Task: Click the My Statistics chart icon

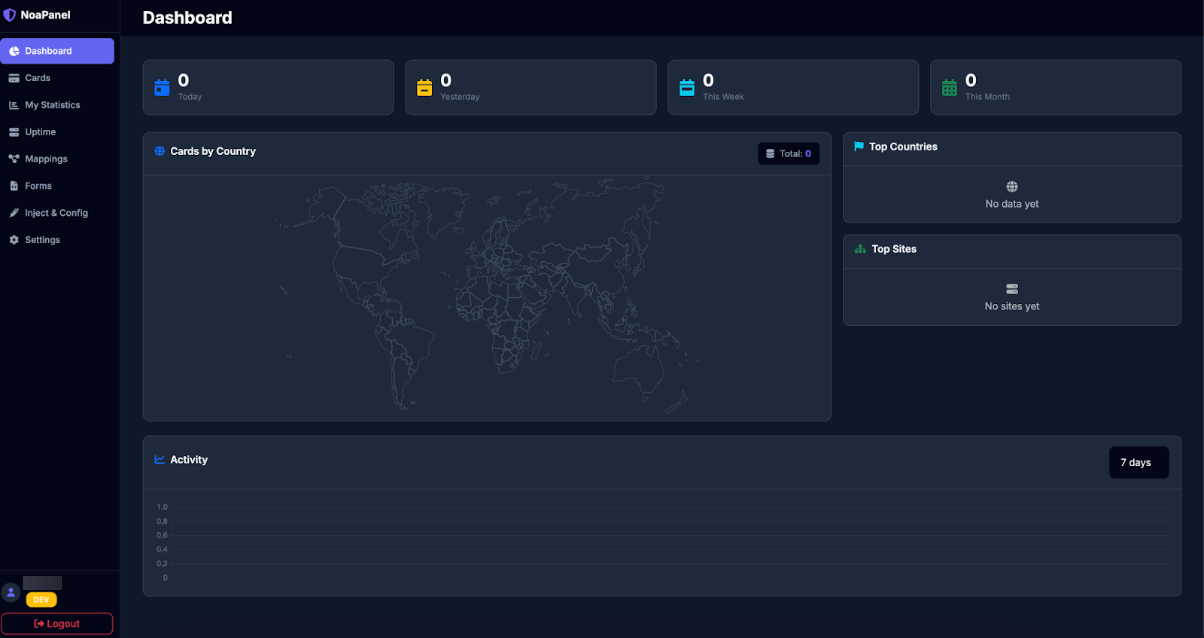Action: tap(14, 105)
